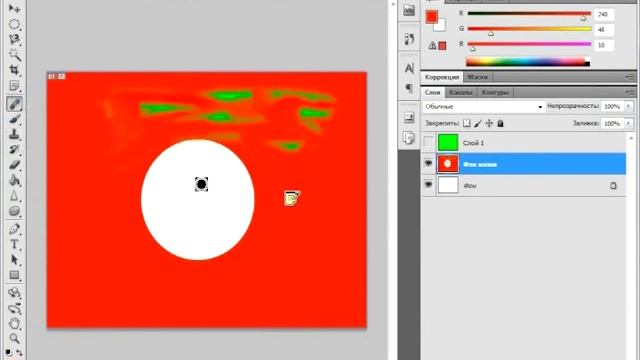Open the Layers panel options menu

coord(631,93)
